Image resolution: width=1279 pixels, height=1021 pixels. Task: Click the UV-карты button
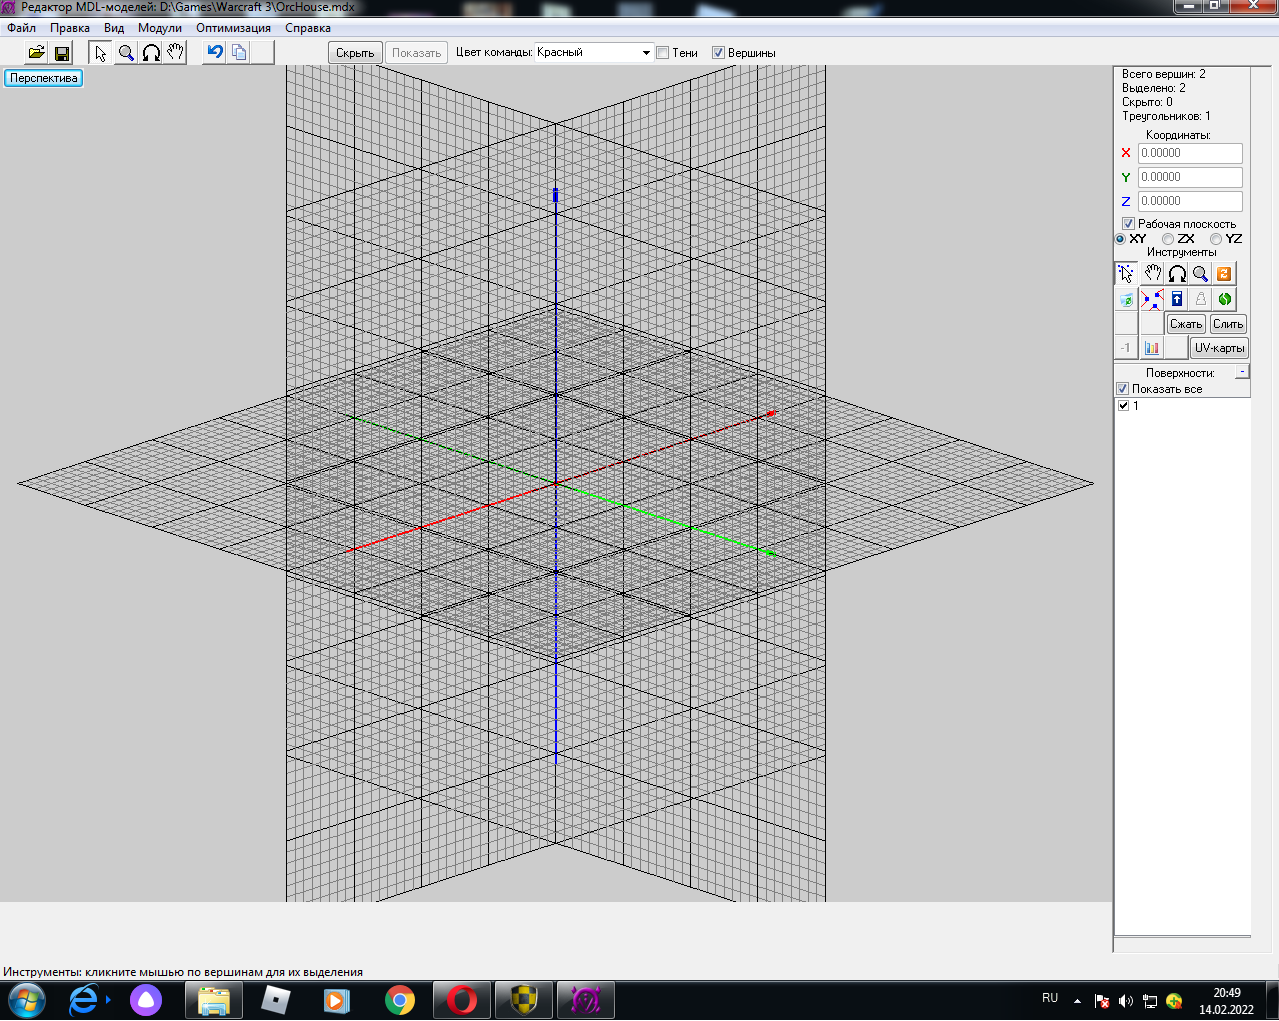coord(1219,348)
